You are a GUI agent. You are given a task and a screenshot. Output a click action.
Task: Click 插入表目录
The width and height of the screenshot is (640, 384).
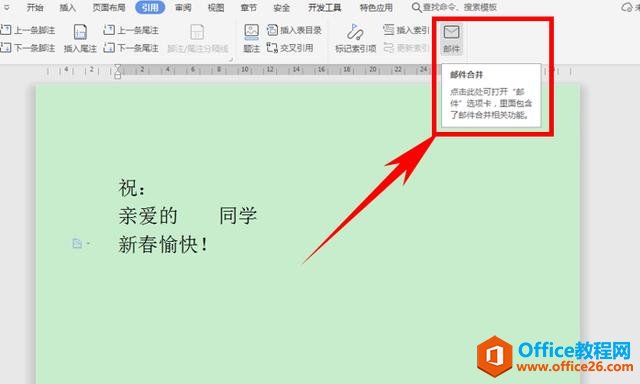point(294,30)
